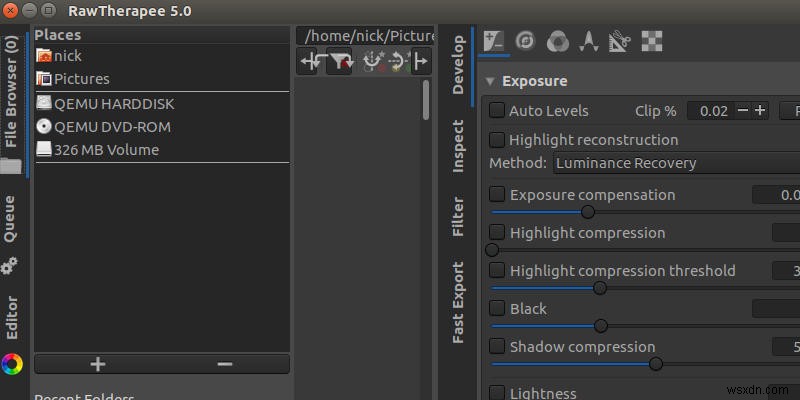Select QEMU HARDDISK in Places

(x=162, y=104)
